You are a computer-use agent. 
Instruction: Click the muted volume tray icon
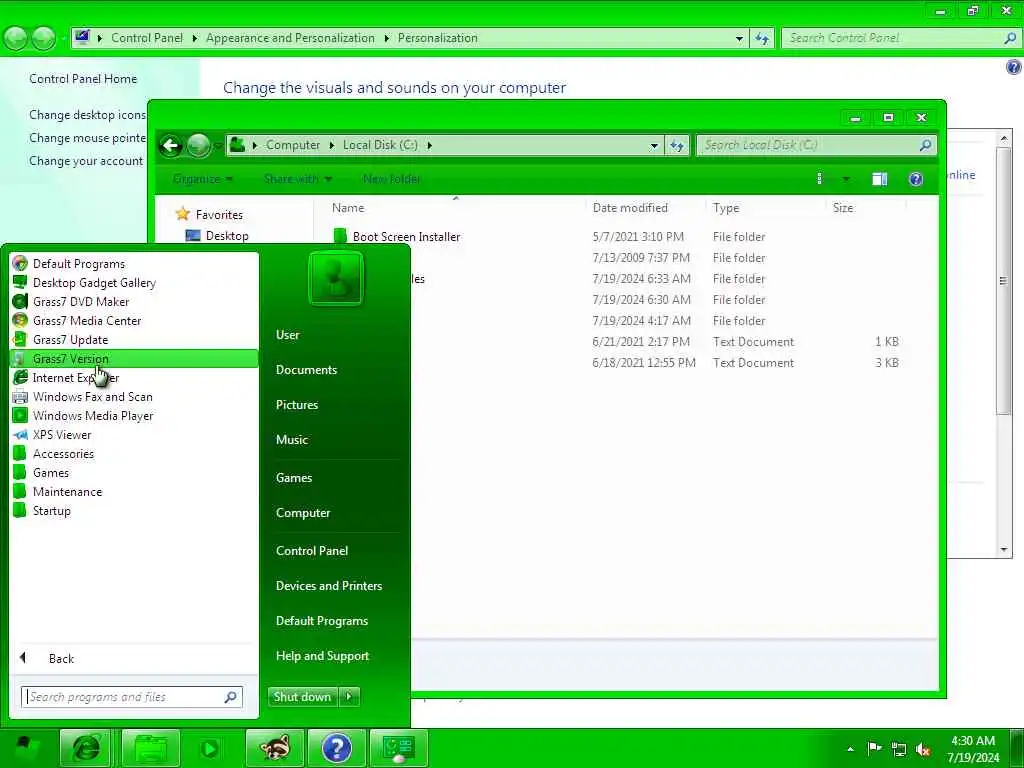(x=923, y=750)
